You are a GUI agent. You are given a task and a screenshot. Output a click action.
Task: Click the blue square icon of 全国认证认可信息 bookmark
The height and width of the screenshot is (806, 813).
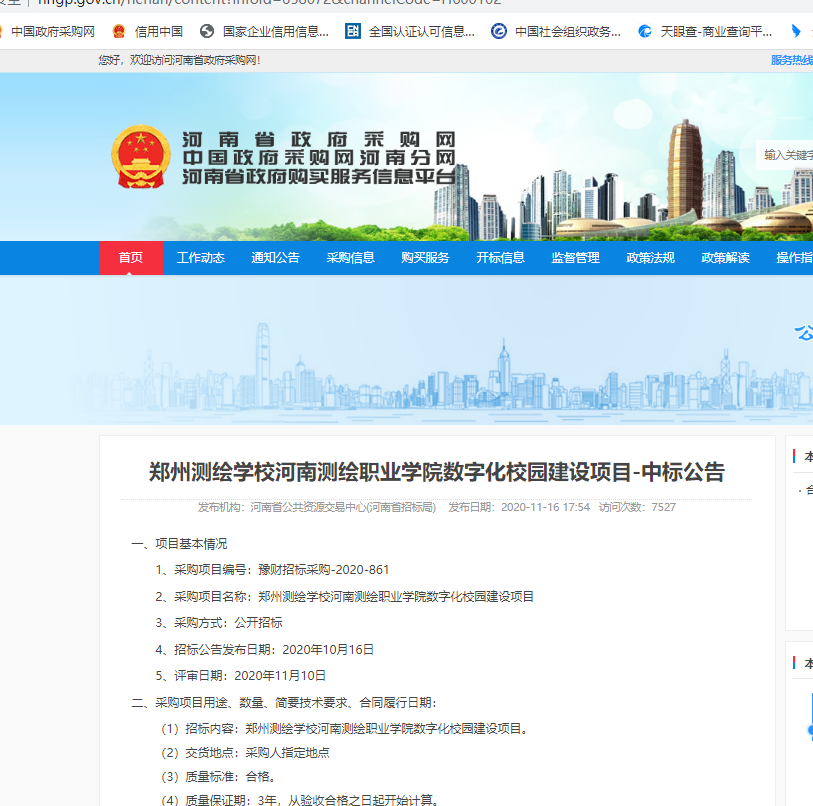click(x=353, y=32)
